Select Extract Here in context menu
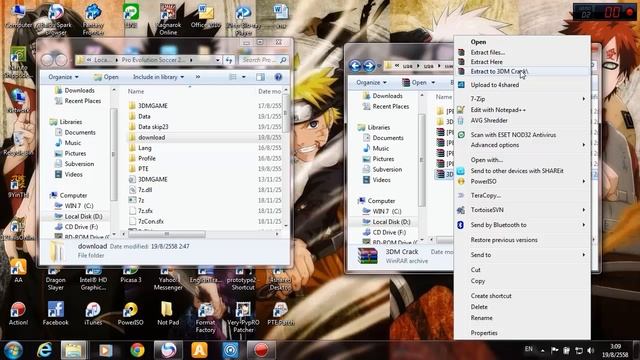The height and width of the screenshot is (360, 640). pyautogui.click(x=486, y=62)
